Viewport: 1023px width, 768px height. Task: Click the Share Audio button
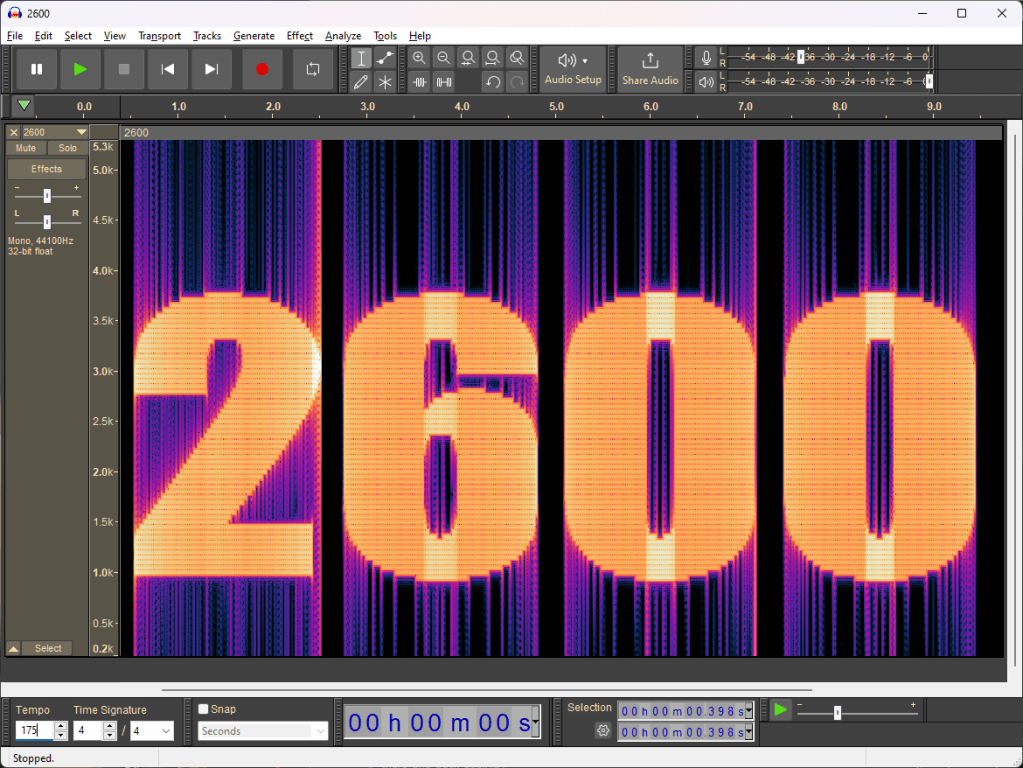[650, 70]
